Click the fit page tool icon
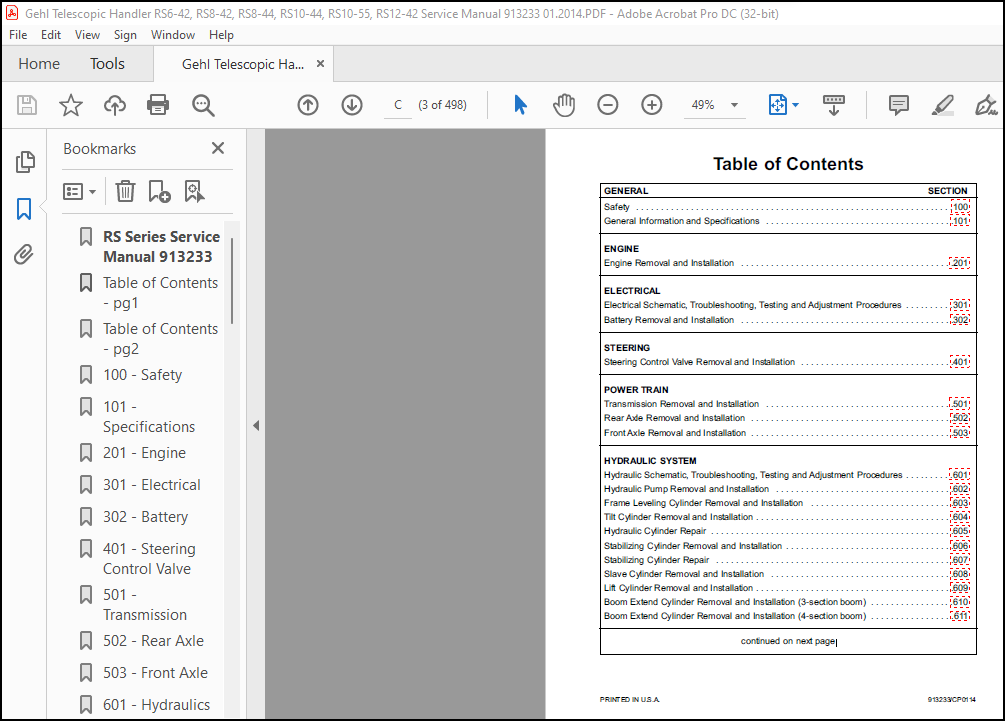This screenshot has width=1005, height=721. (777, 104)
